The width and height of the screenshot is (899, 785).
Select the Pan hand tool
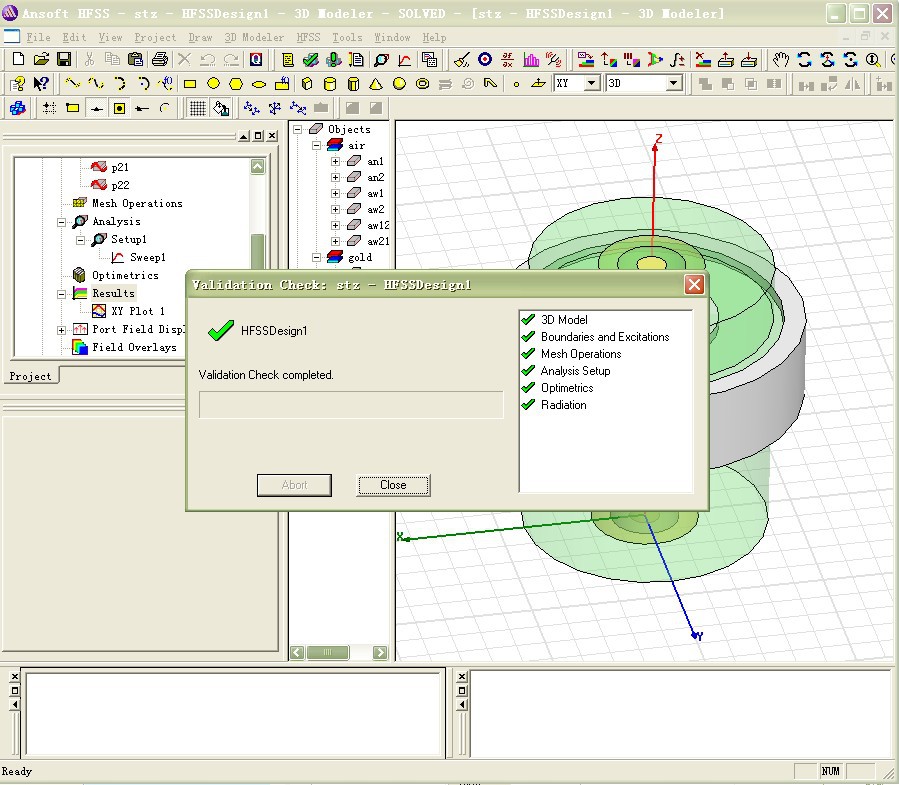pyautogui.click(x=781, y=59)
